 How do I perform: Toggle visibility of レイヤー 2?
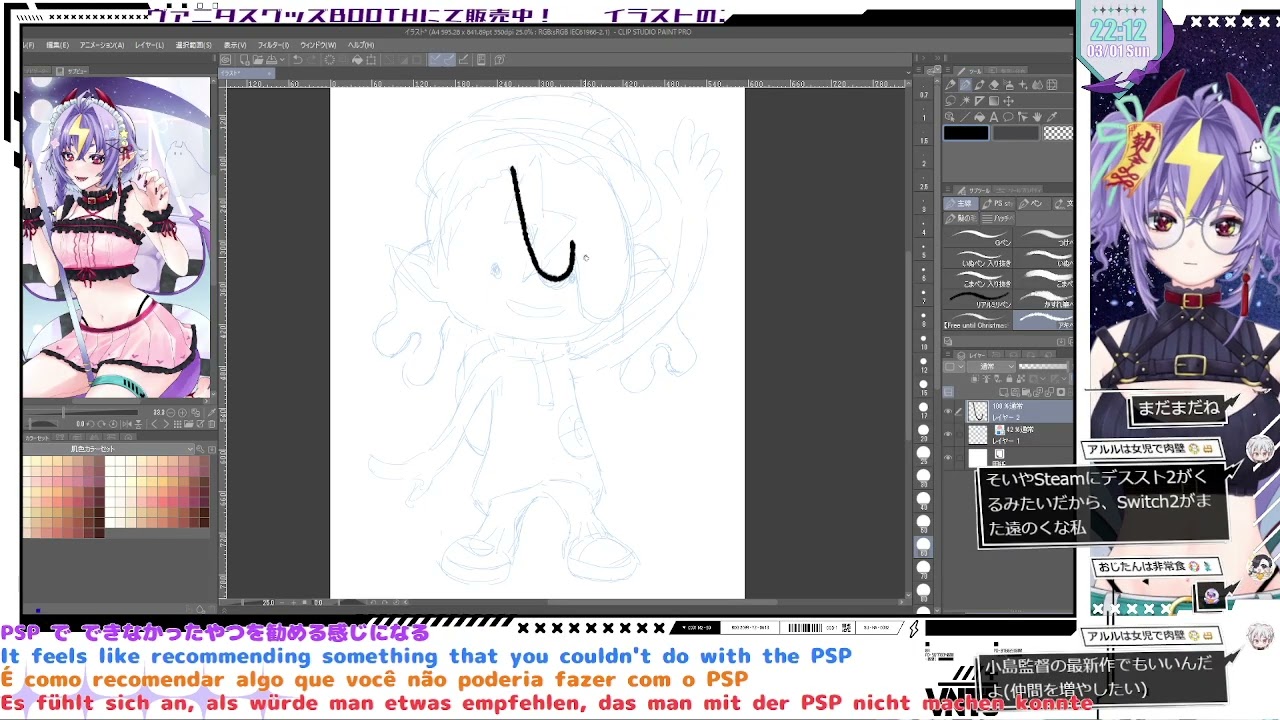click(x=948, y=411)
